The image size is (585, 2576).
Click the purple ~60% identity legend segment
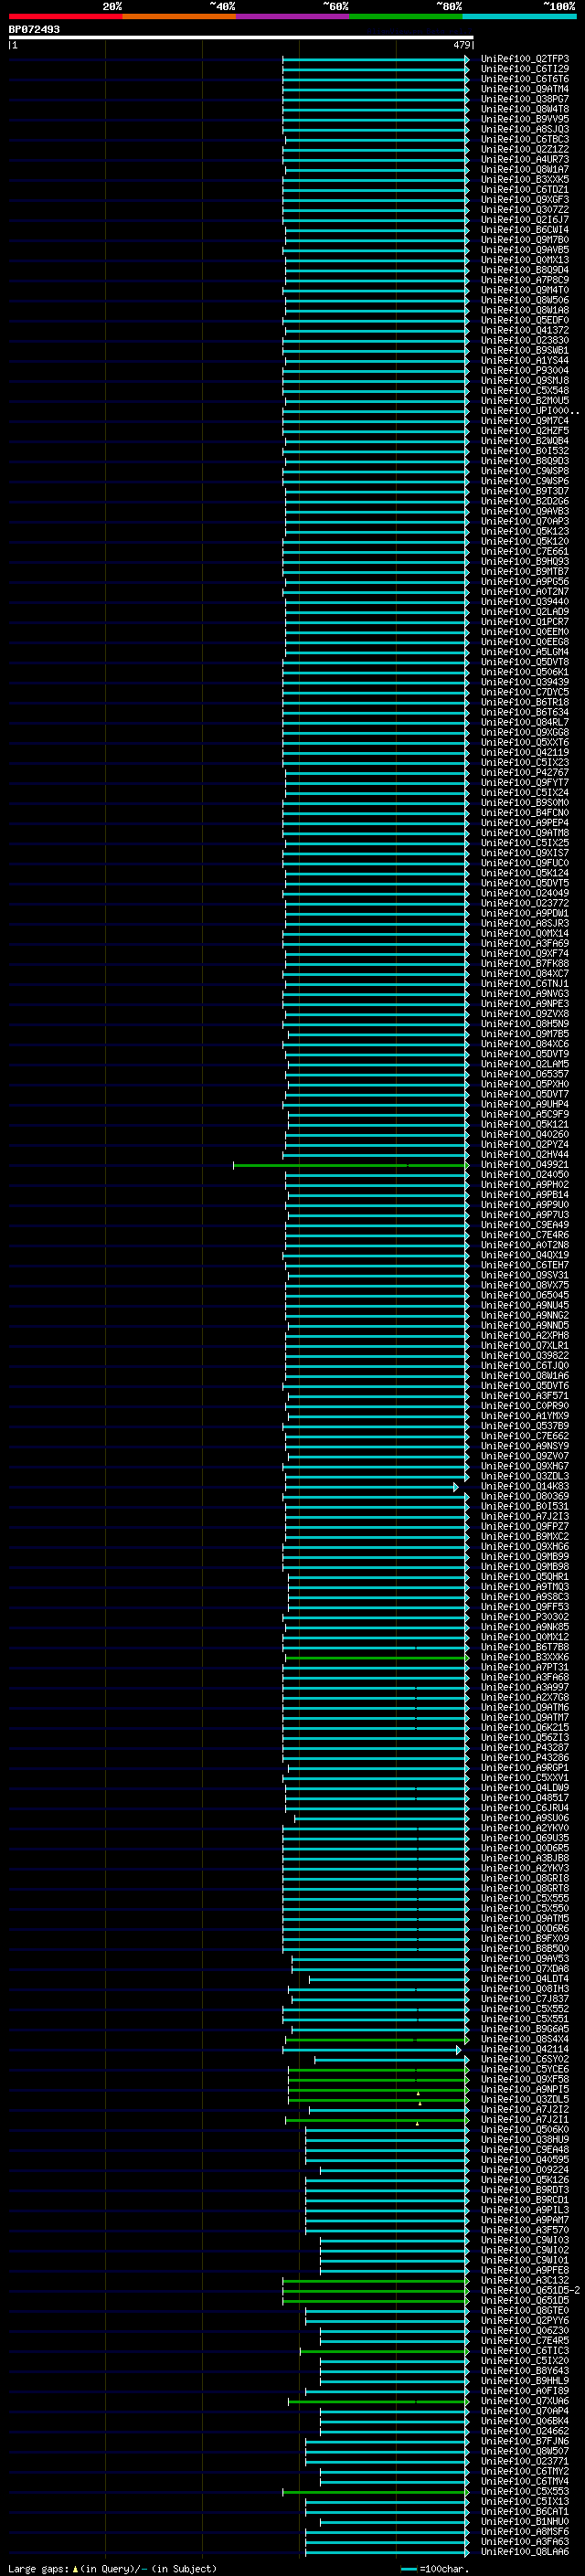292,16
